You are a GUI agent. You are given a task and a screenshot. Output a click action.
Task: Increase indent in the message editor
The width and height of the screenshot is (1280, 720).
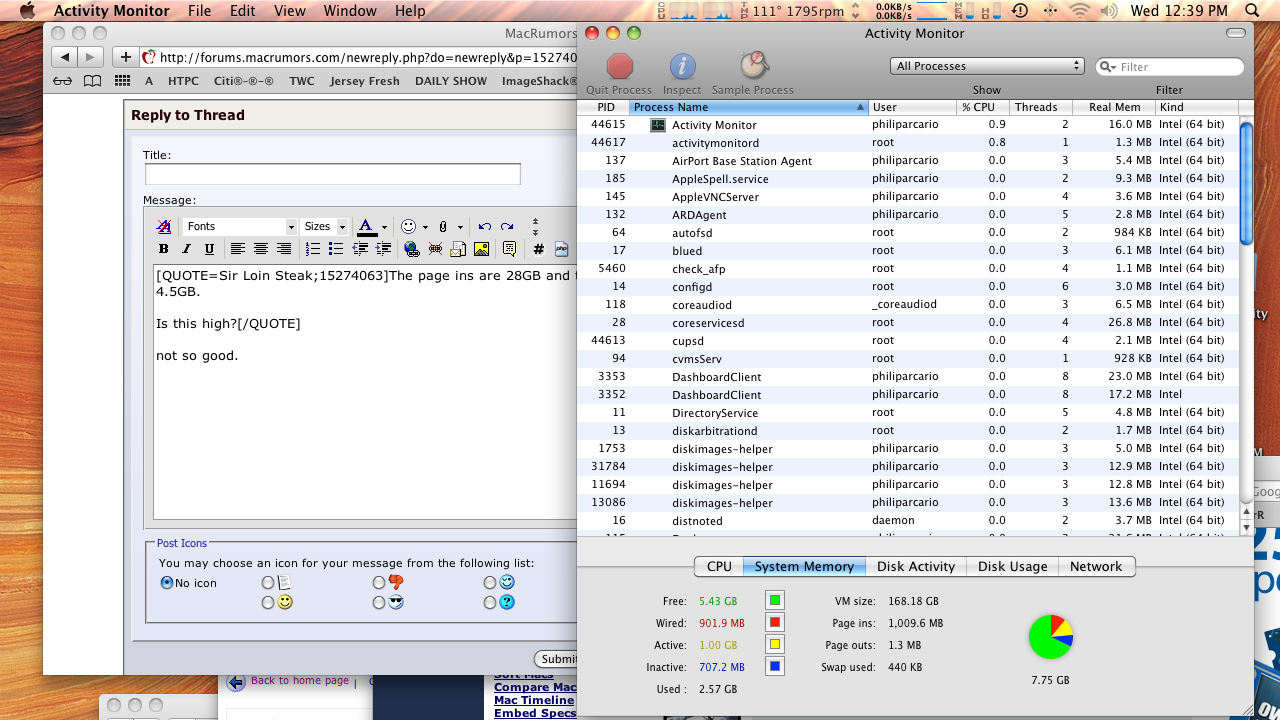(383, 249)
